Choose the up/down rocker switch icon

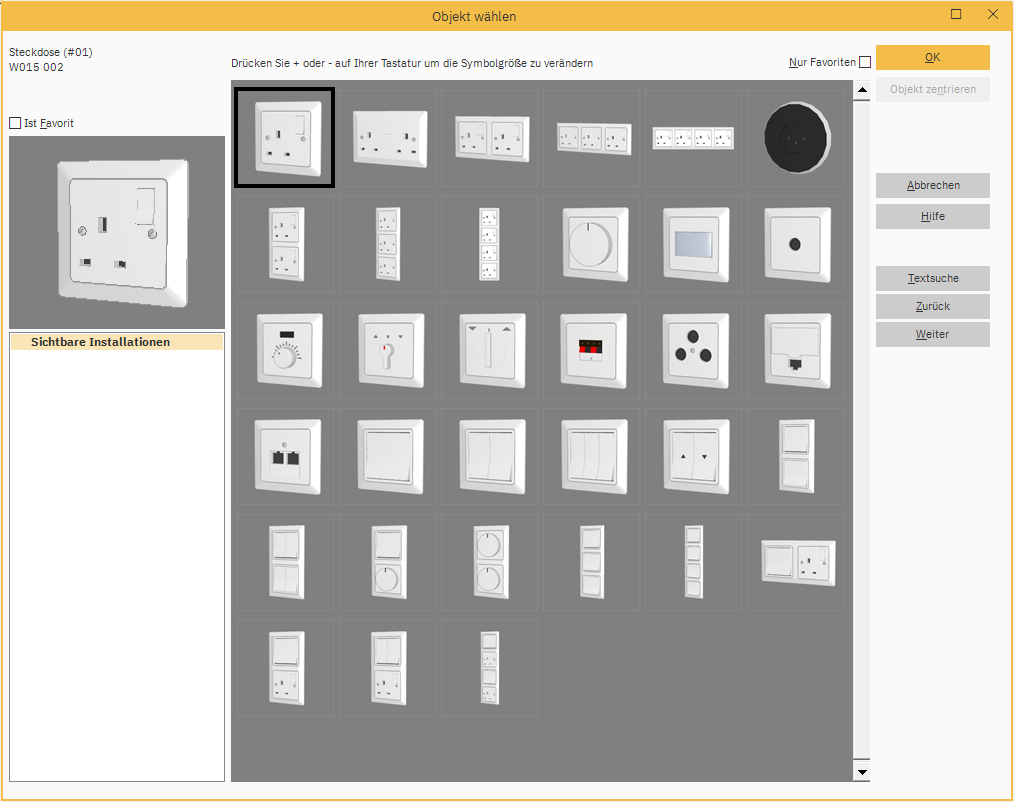click(x=693, y=457)
